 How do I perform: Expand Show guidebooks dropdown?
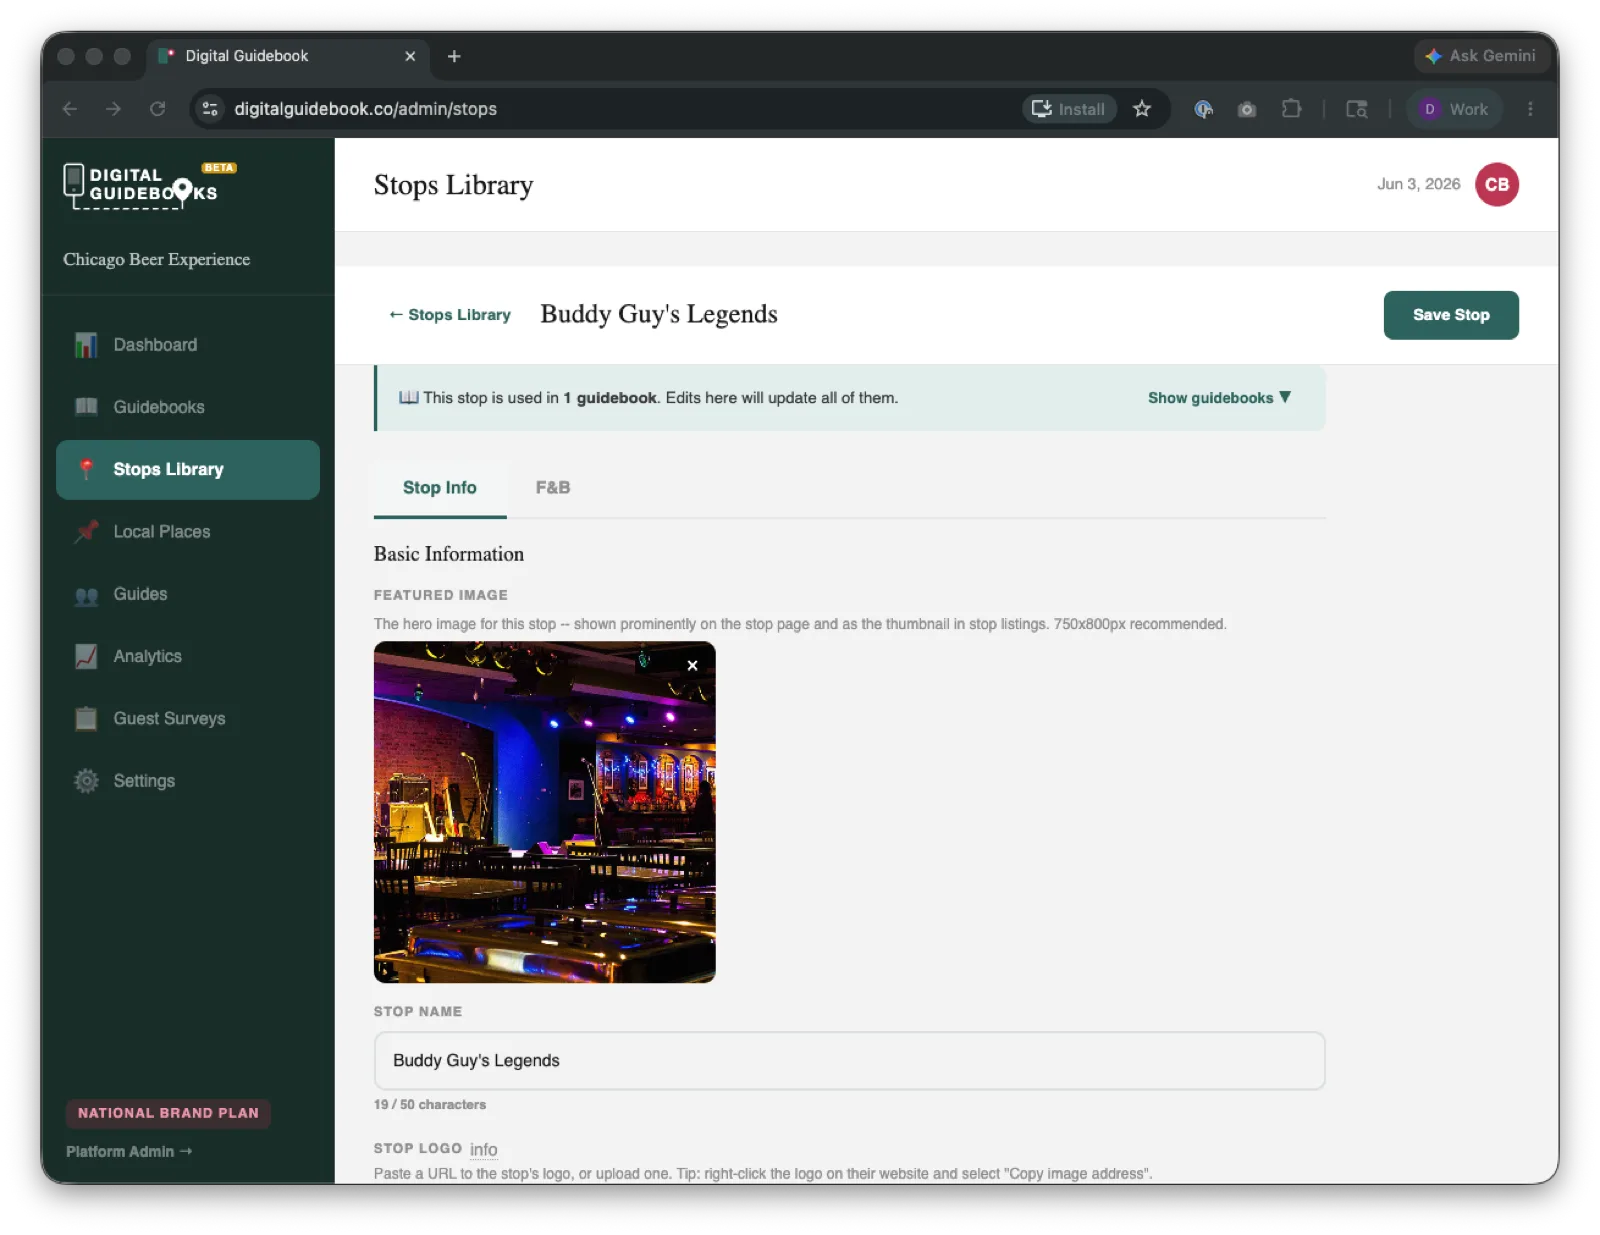(1219, 398)
